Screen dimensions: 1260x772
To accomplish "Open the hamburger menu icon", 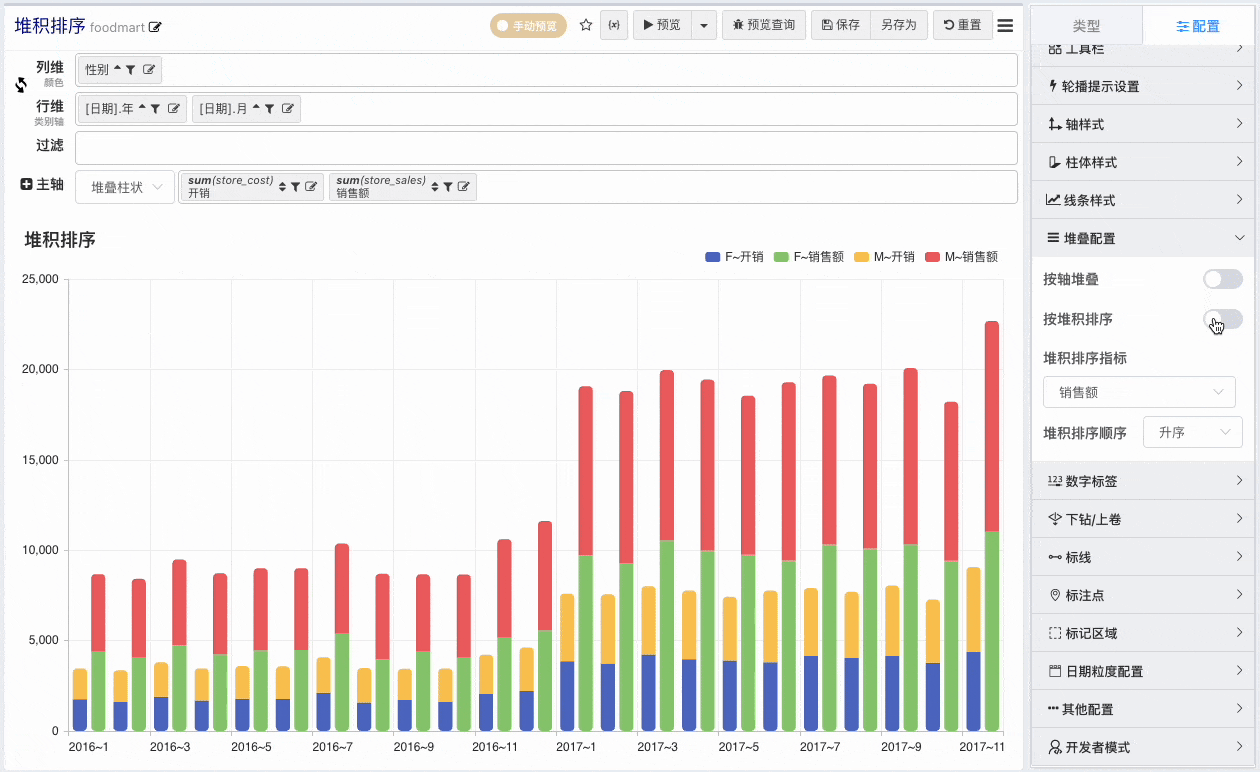I will pyautogui.click(x=1005, y=25).
